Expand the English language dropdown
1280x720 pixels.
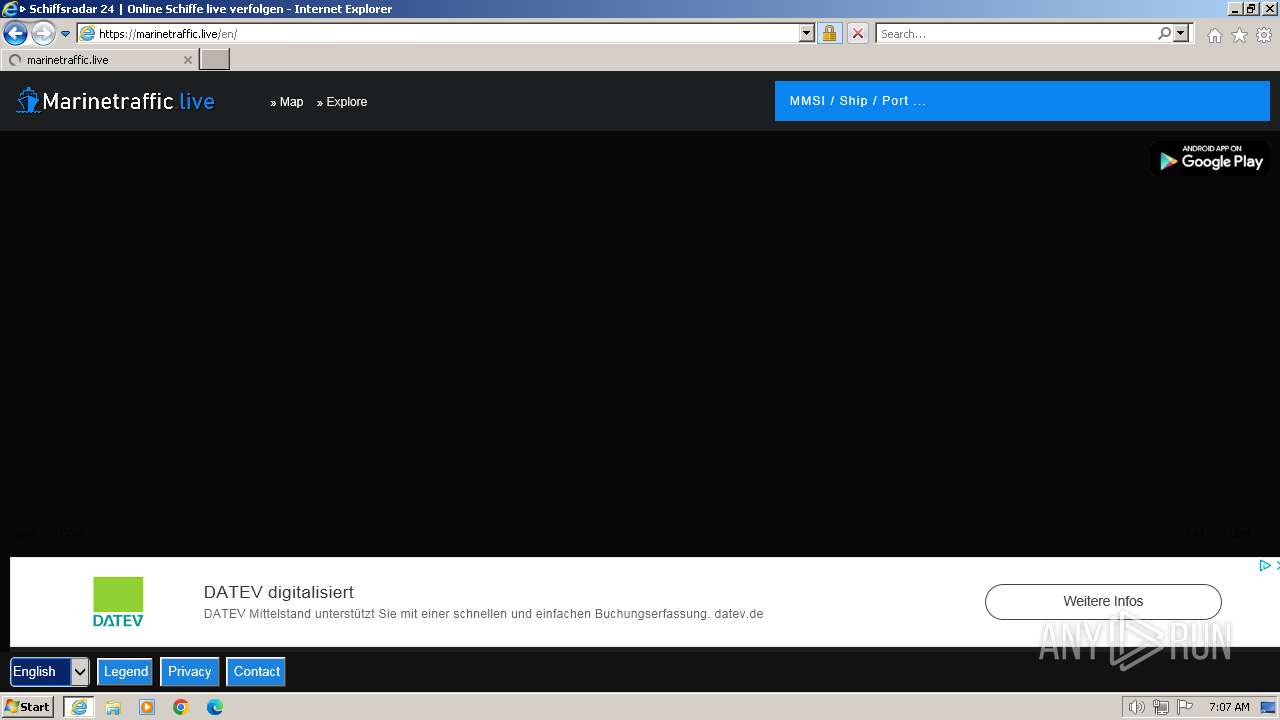click(50, 672)
